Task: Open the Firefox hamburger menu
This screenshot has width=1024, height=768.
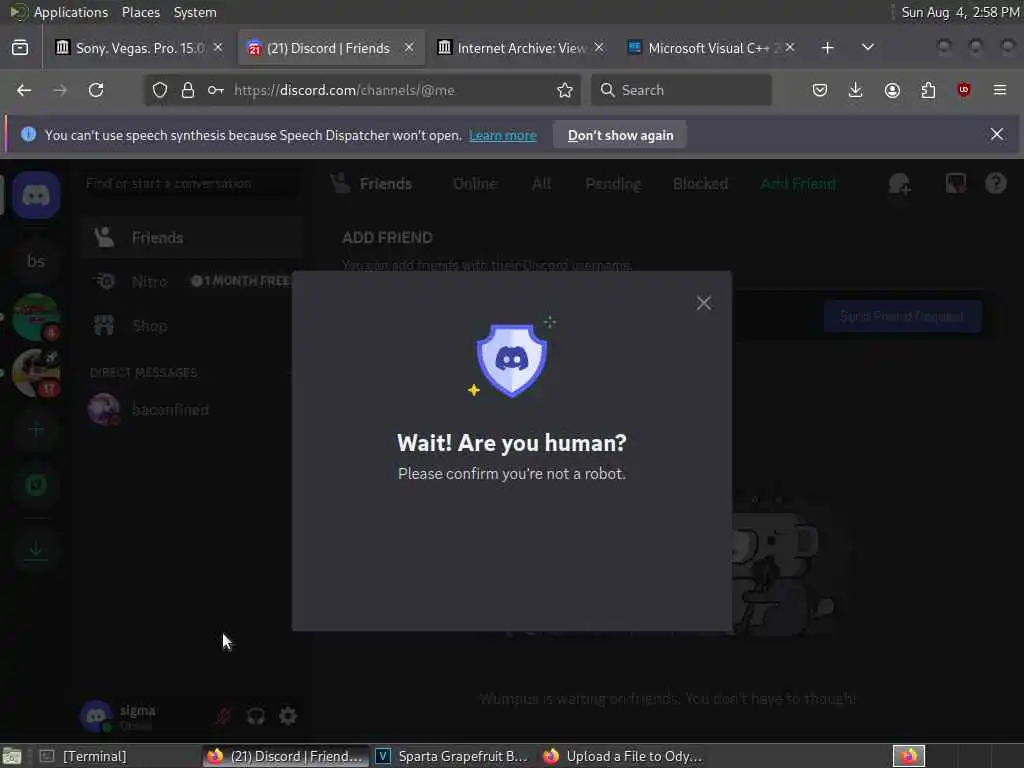Action: point(1000,90)
